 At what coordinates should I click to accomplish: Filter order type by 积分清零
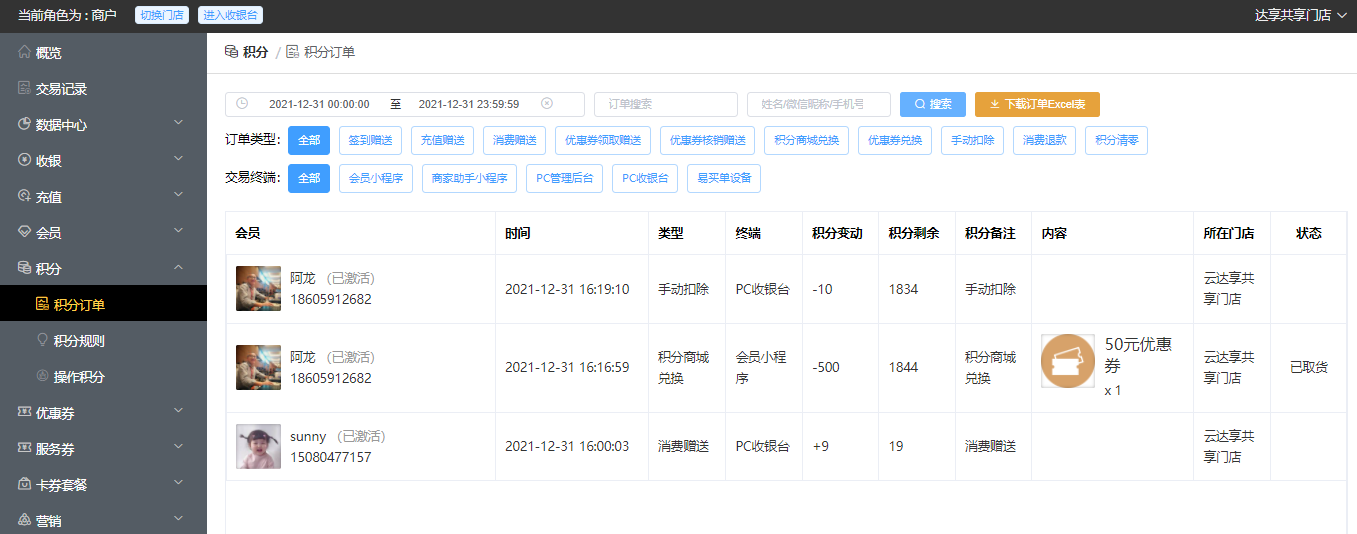click(x=1116, y=140)
